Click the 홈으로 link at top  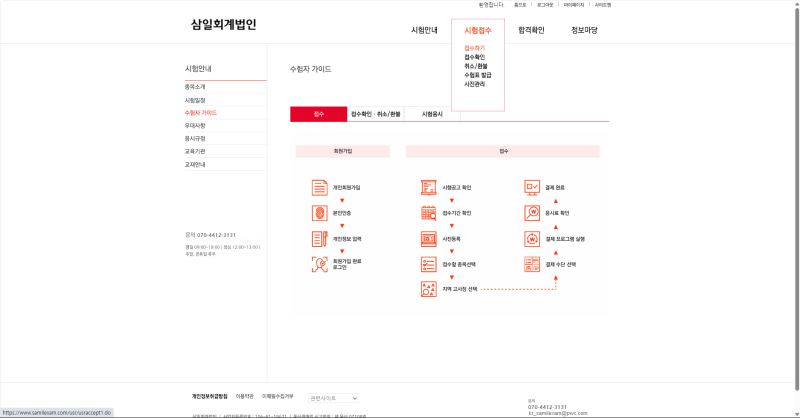coord(520,5)
